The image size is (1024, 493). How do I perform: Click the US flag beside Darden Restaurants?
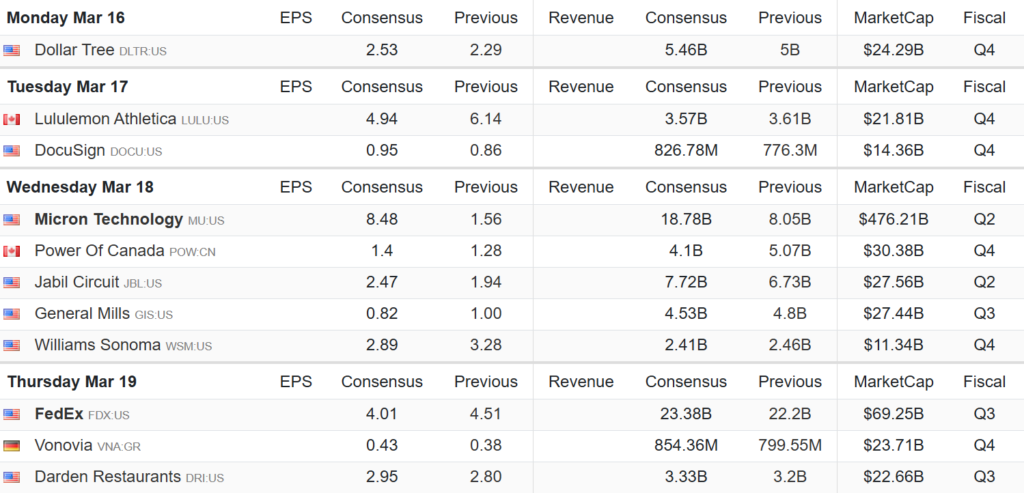click(12, 478)
